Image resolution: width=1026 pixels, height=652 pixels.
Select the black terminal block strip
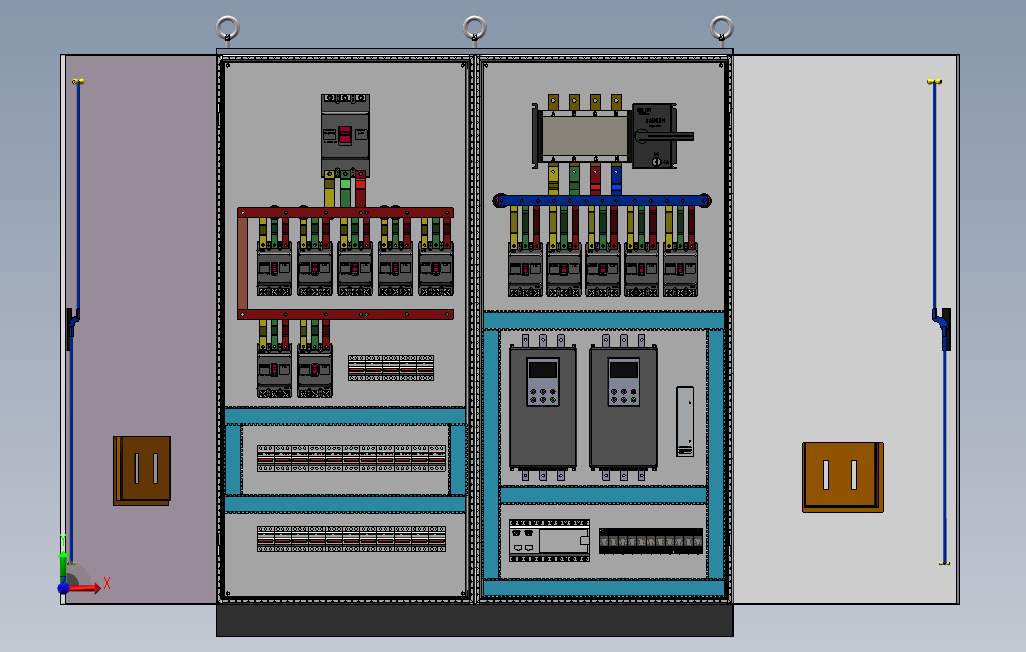tap(651, 541)
